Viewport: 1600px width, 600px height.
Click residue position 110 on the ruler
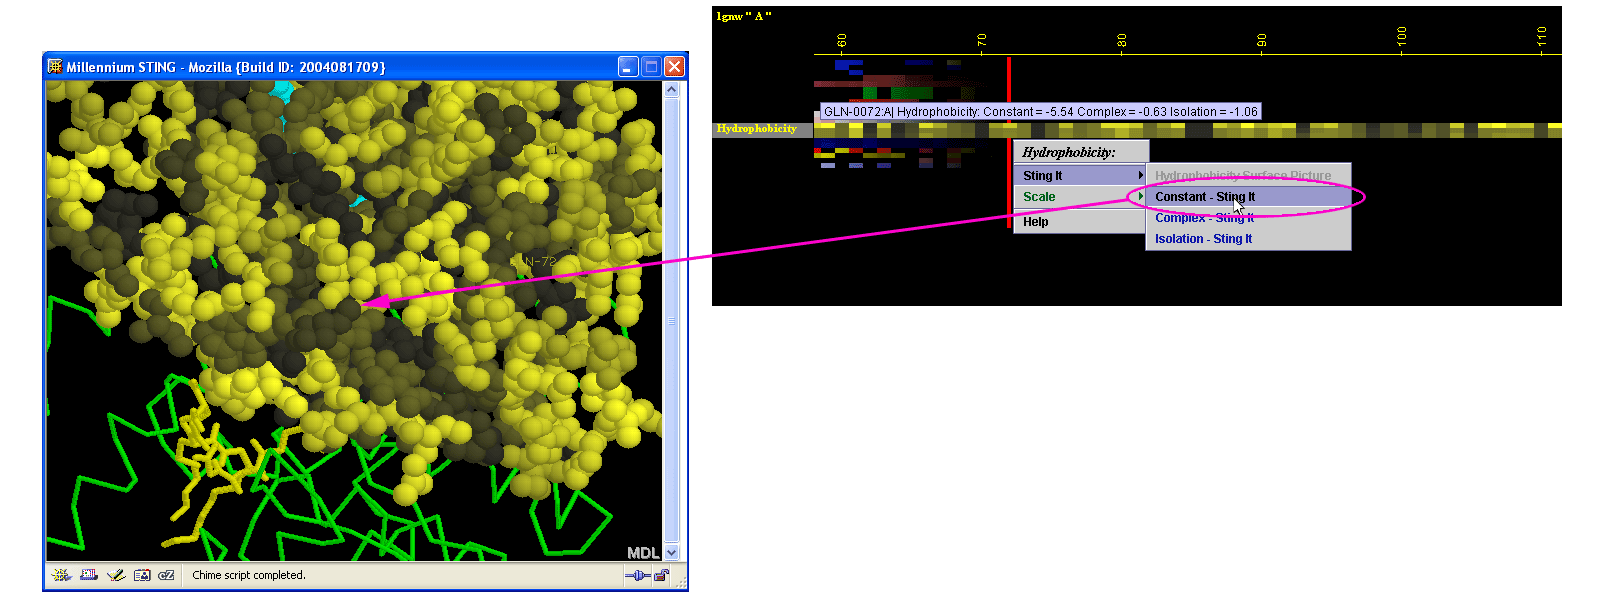(1542, 37)
